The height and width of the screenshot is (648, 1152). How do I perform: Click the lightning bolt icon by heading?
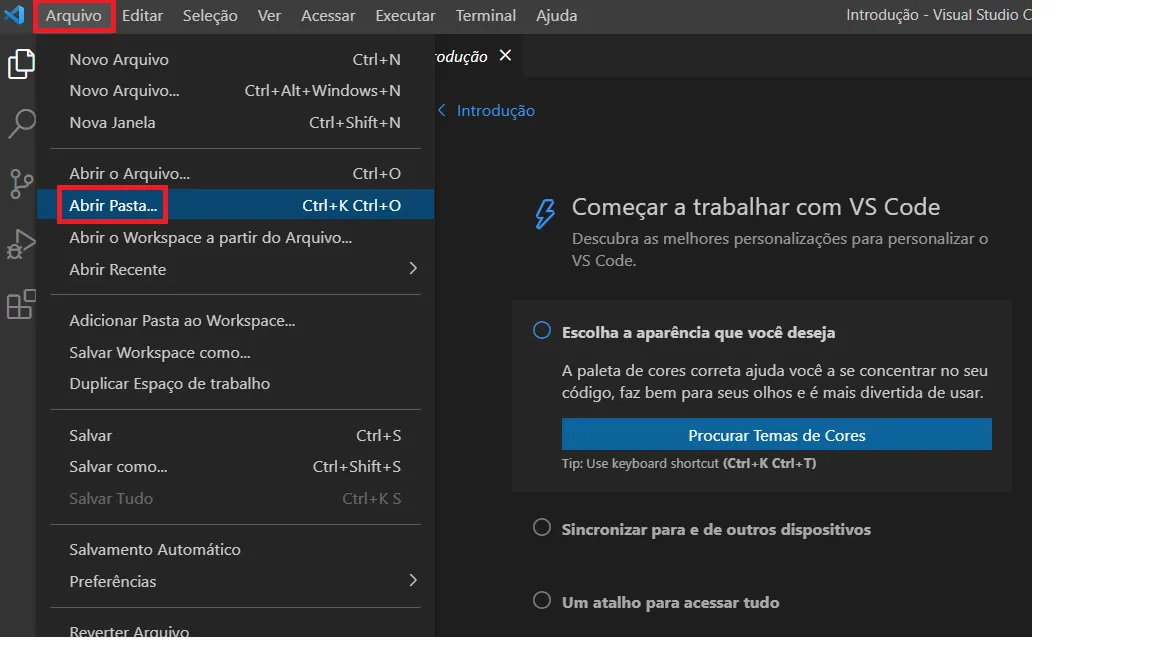pyautogui.click(x=544, y=214)
